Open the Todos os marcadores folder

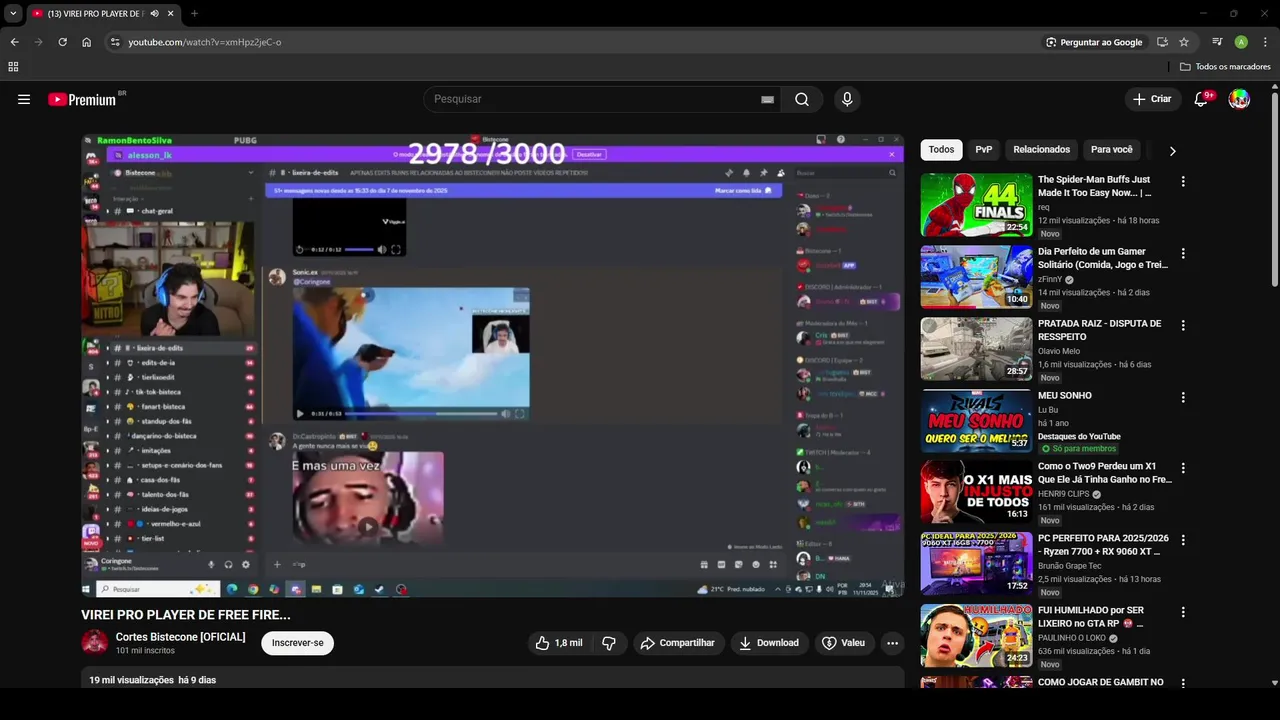click(x=1225, y=67)
